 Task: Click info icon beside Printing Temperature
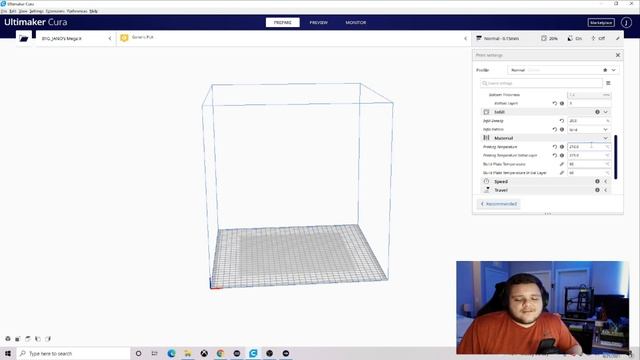(562, 147)
